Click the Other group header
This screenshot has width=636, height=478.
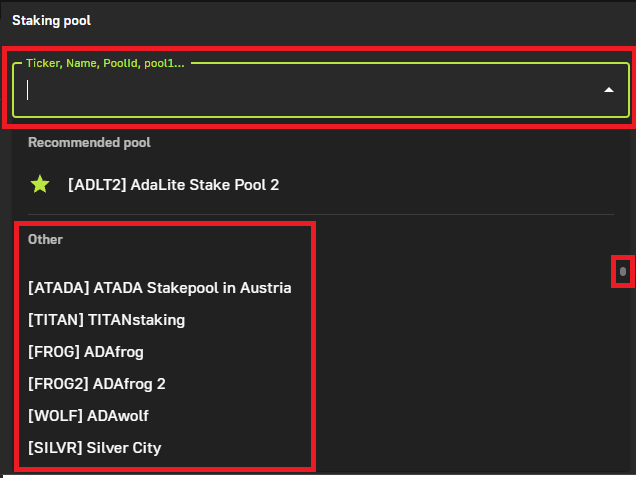pos(45,239)
